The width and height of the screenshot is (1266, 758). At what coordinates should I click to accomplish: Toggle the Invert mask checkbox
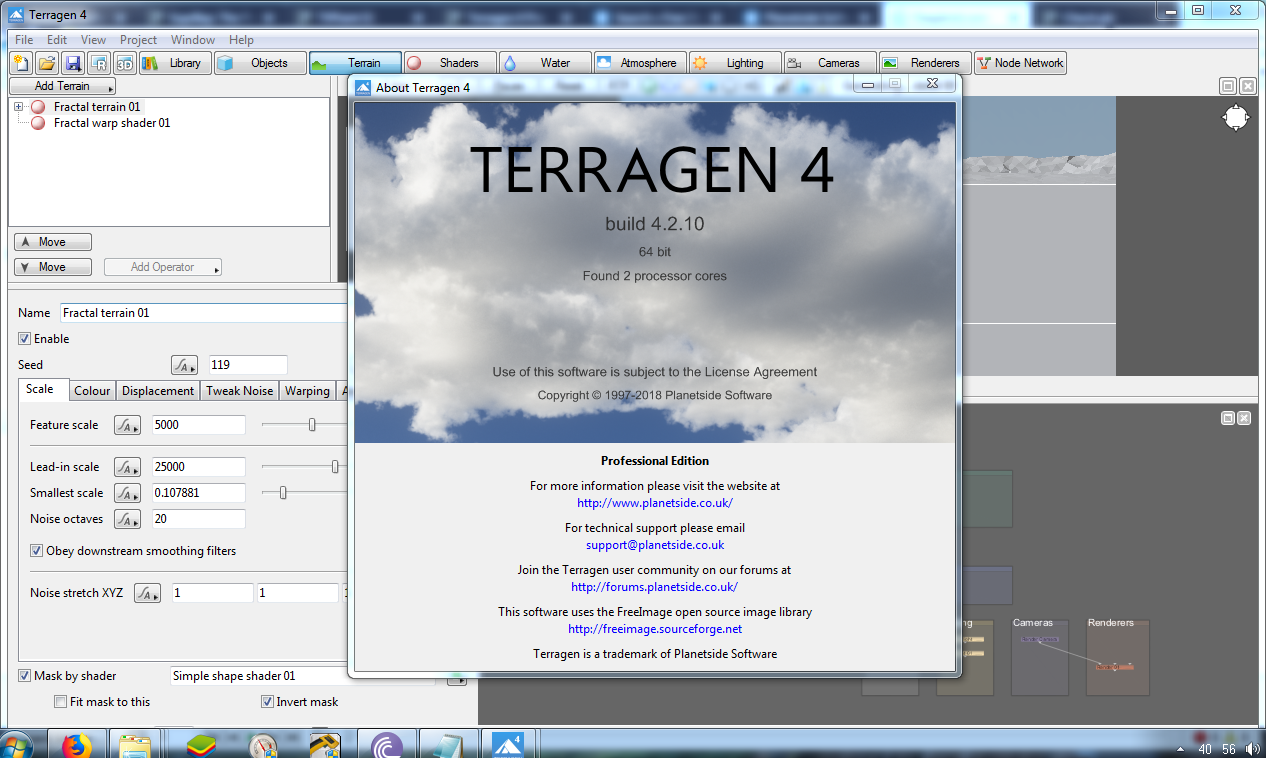[268, 702]
